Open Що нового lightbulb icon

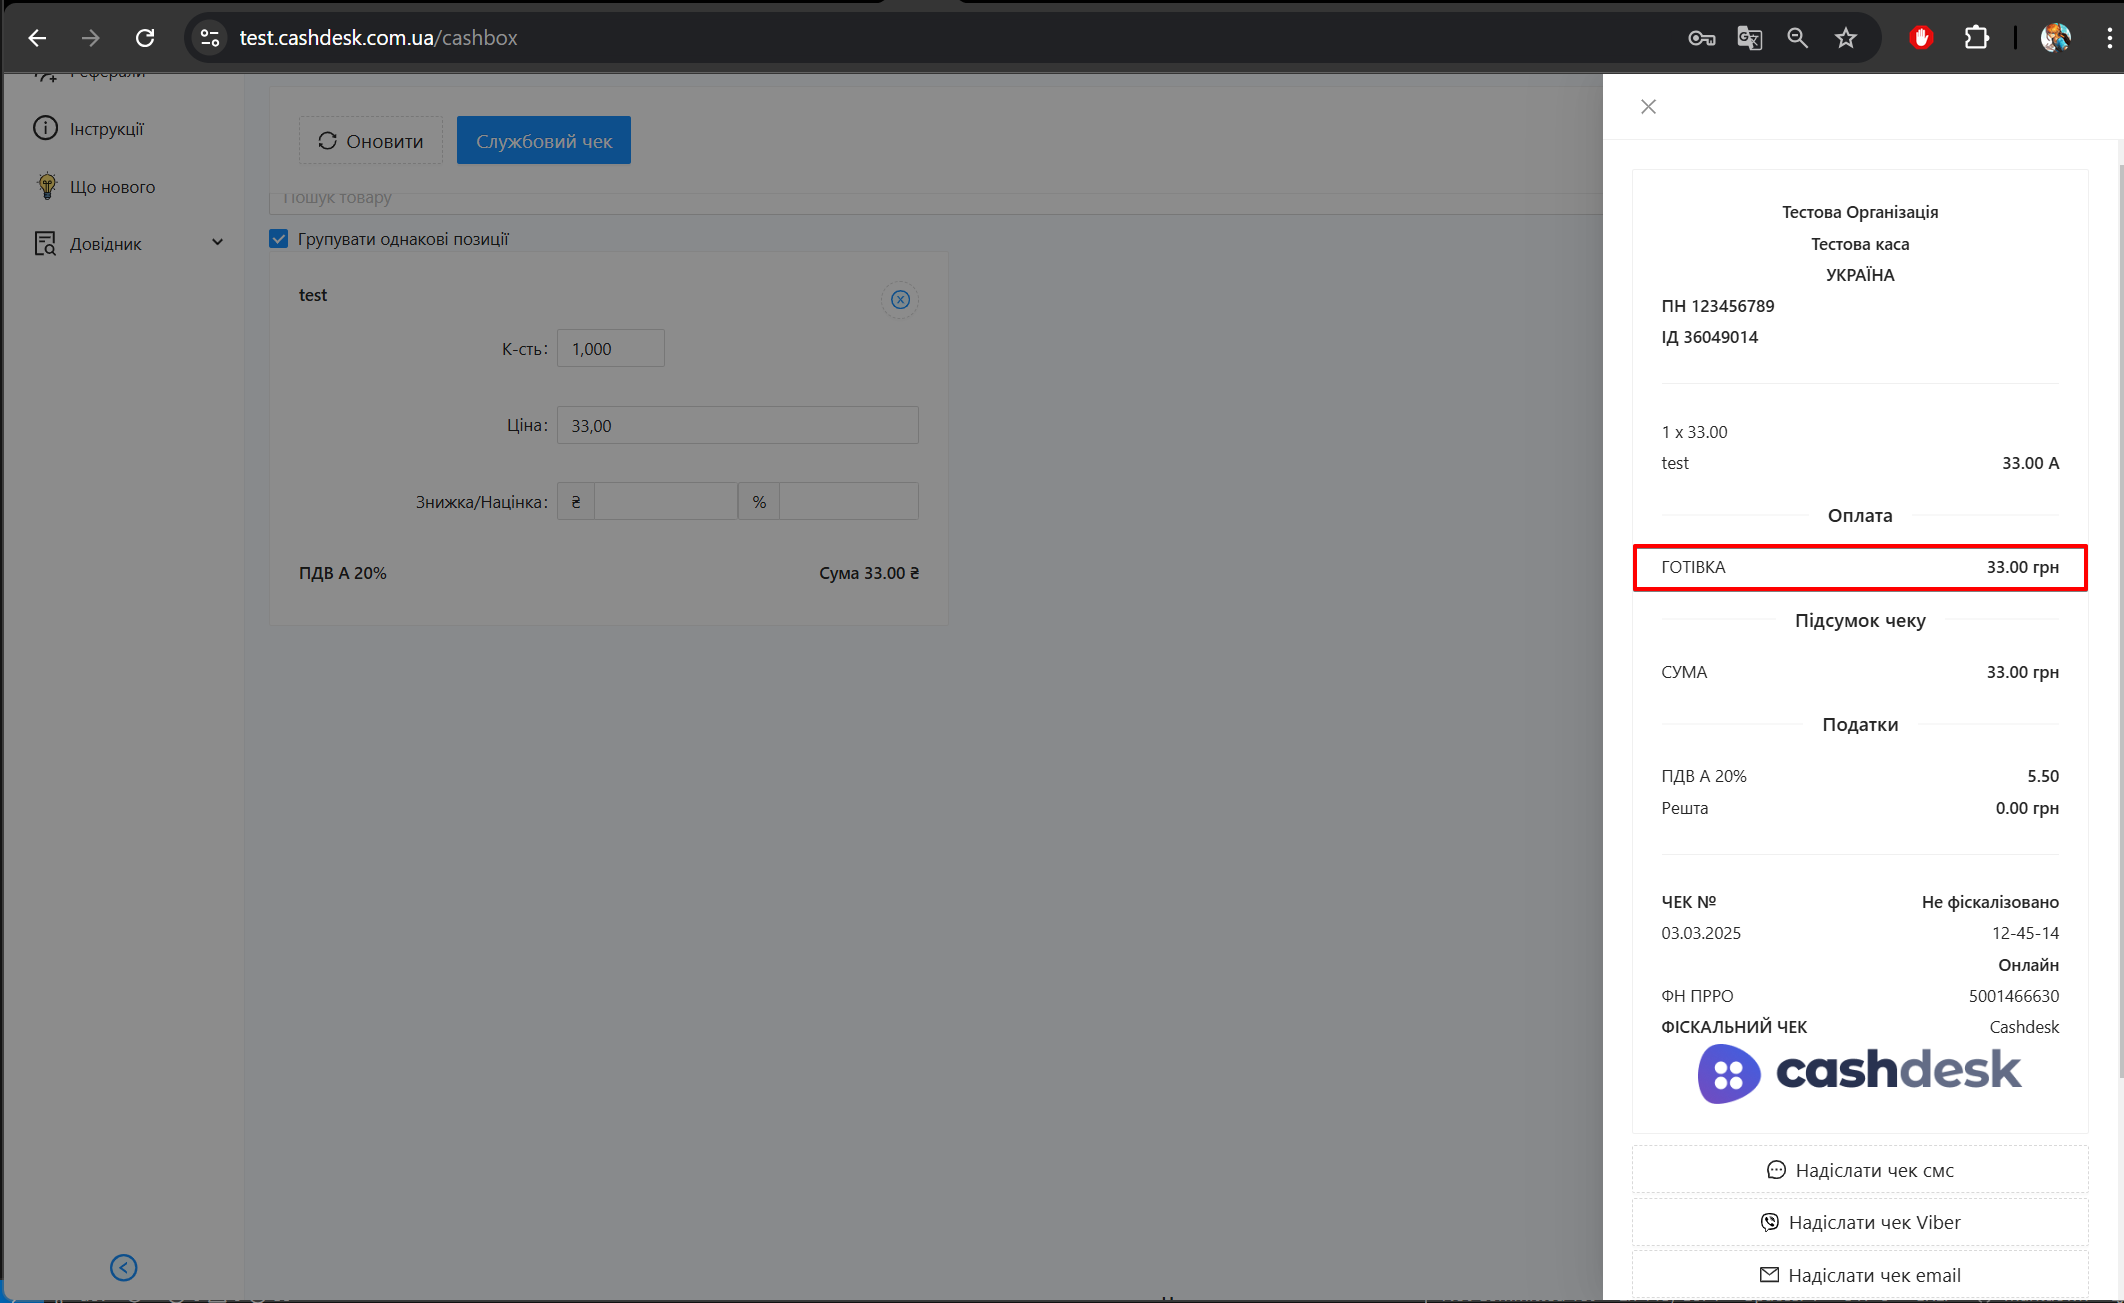[x=46, y=186]
